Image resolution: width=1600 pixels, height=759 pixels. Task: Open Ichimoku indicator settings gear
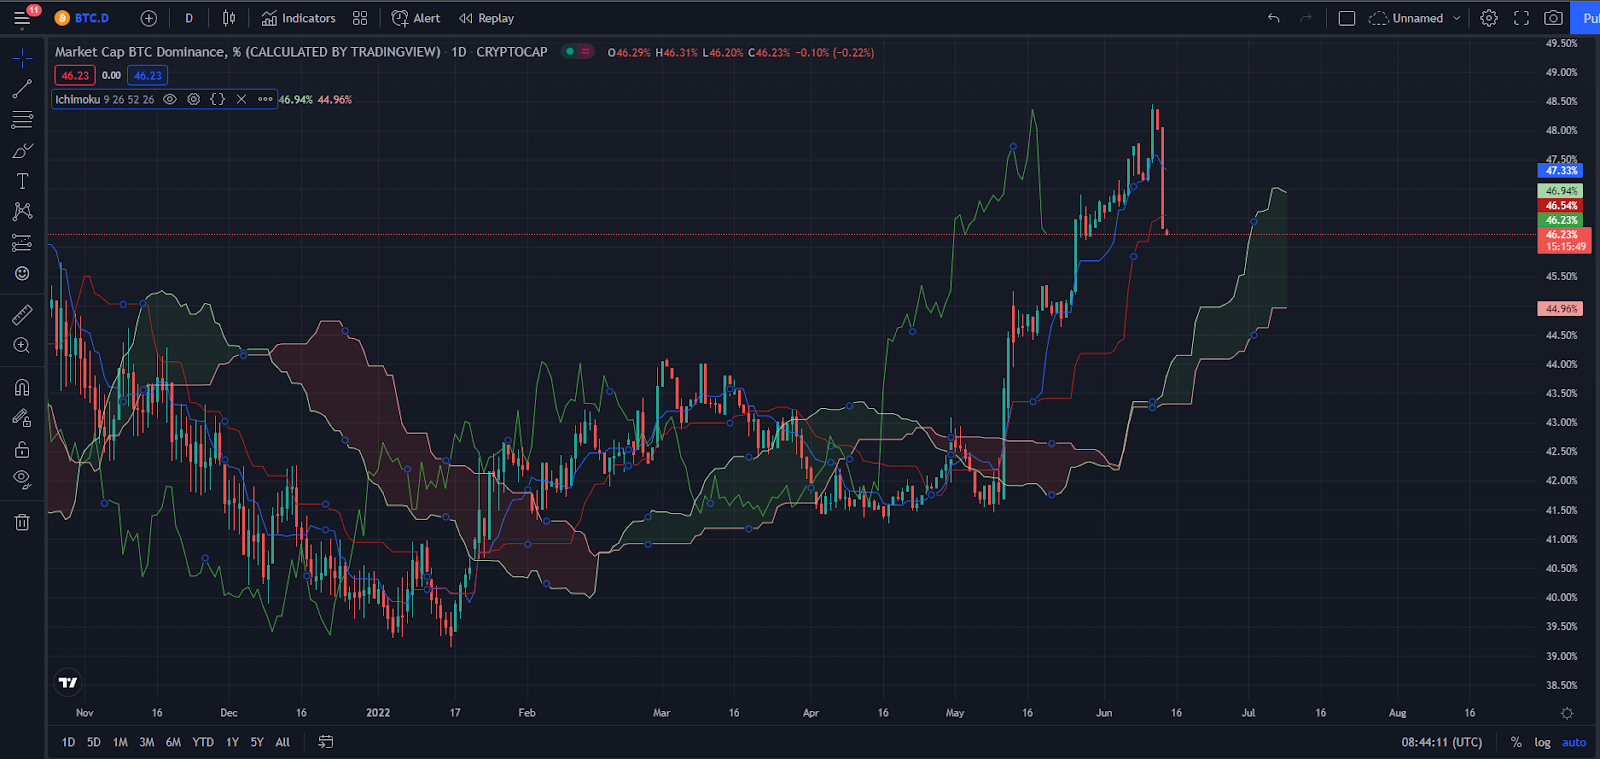tap(193, 99)
